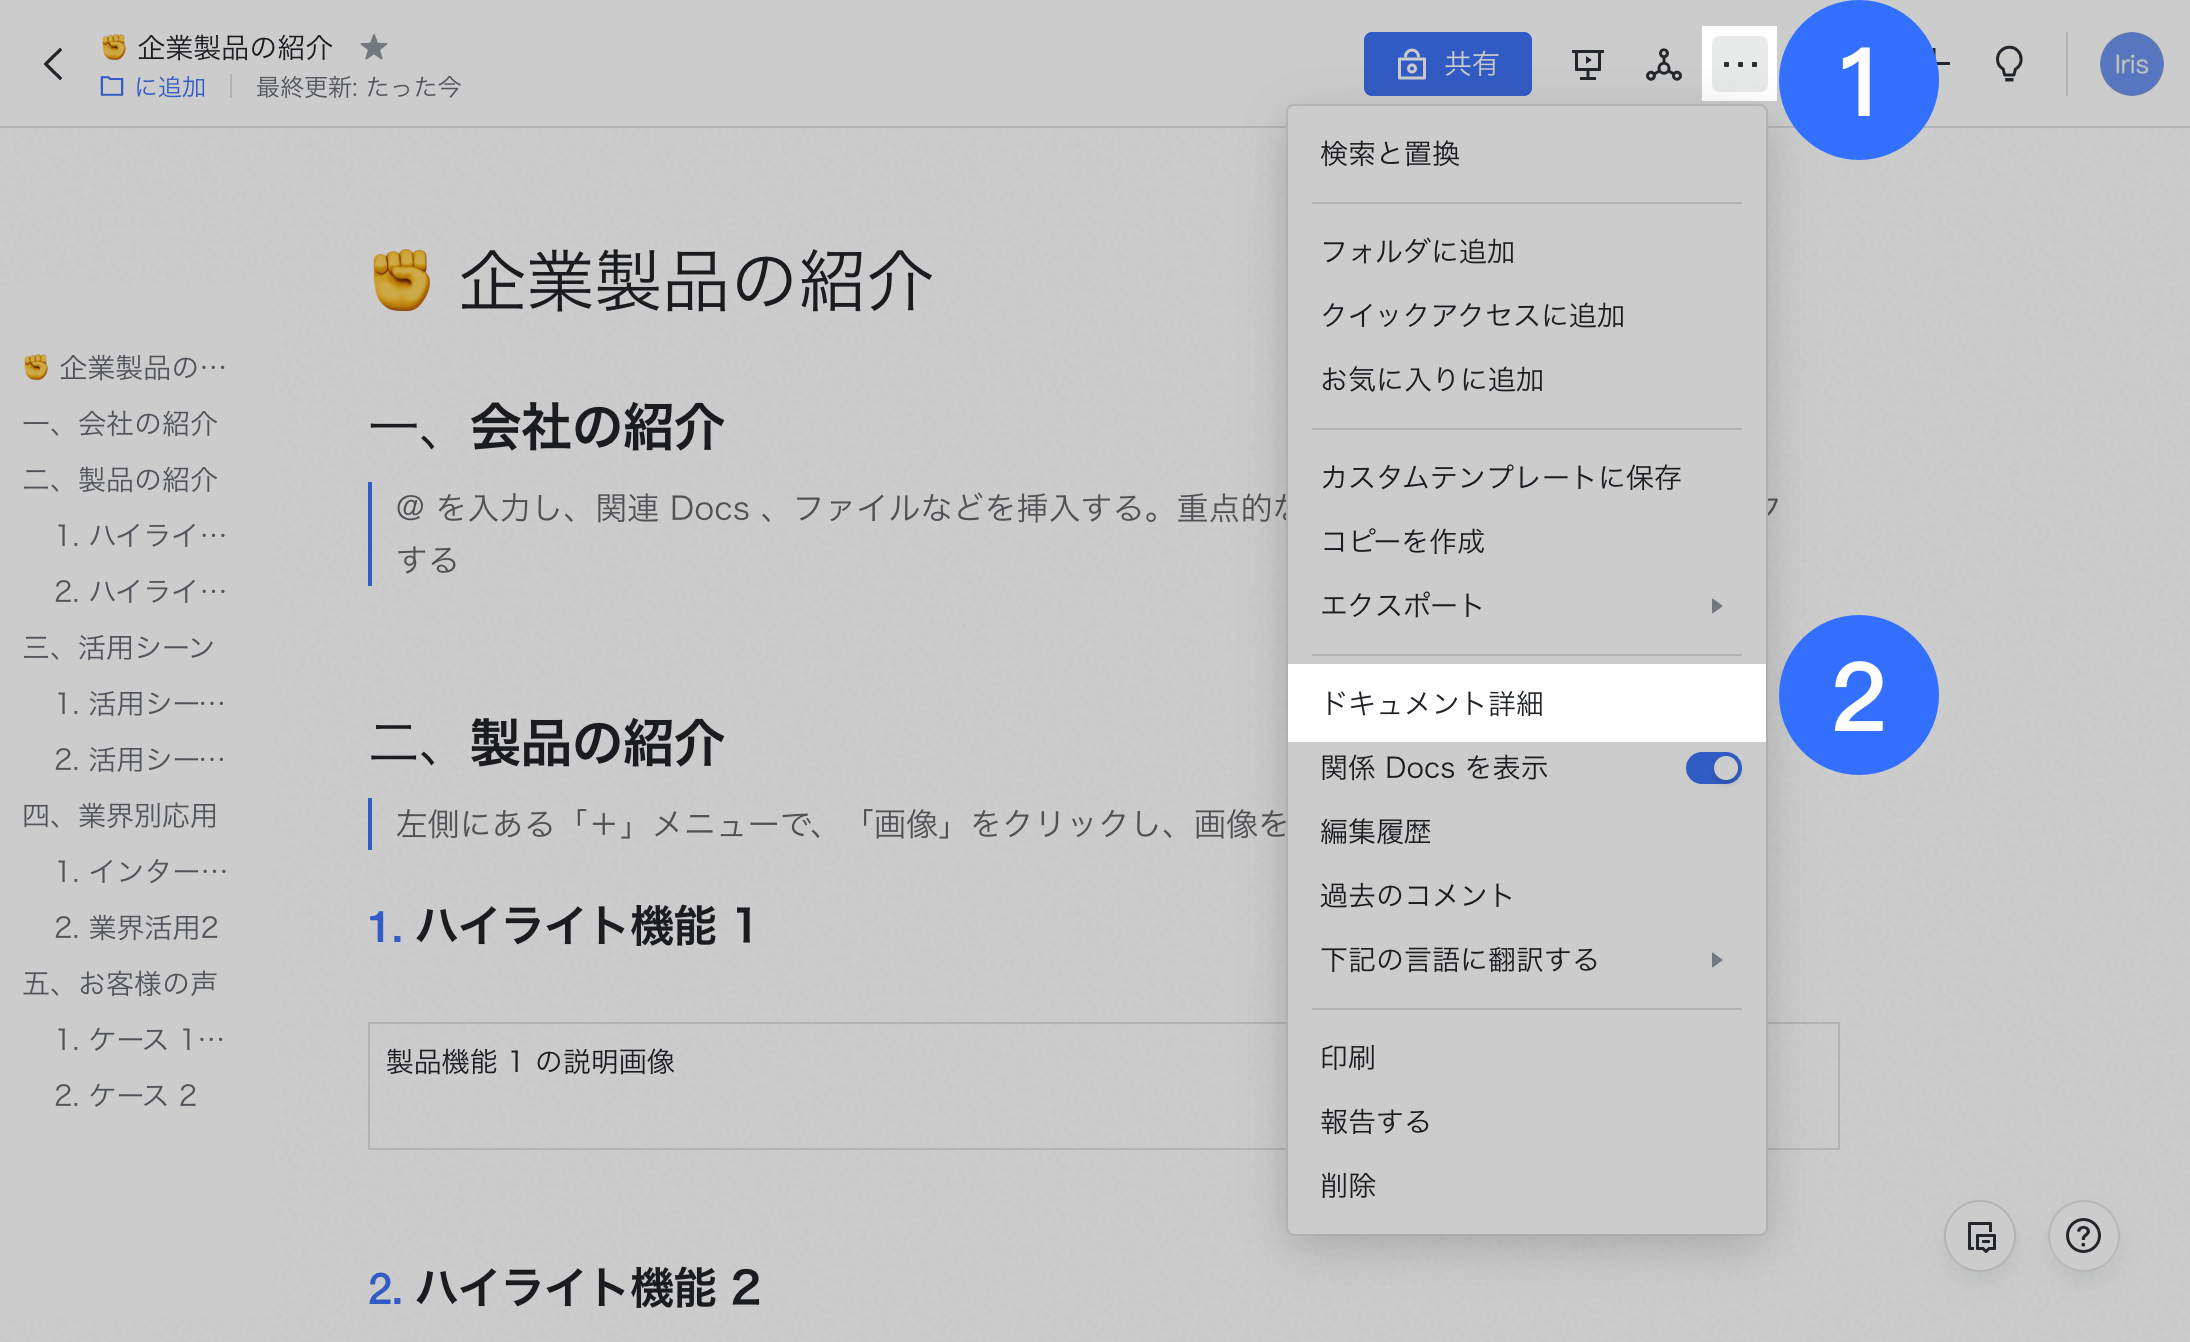Open the mind map structure icon
Image resolution: width=2190 pixels, height=1342 pixels.
coord(1663,65)
